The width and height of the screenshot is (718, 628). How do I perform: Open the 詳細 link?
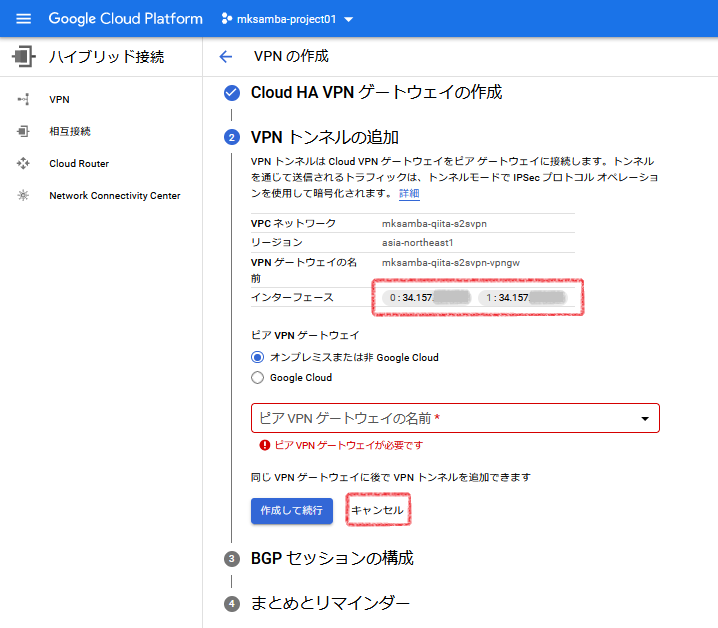(x=409, y=193)
